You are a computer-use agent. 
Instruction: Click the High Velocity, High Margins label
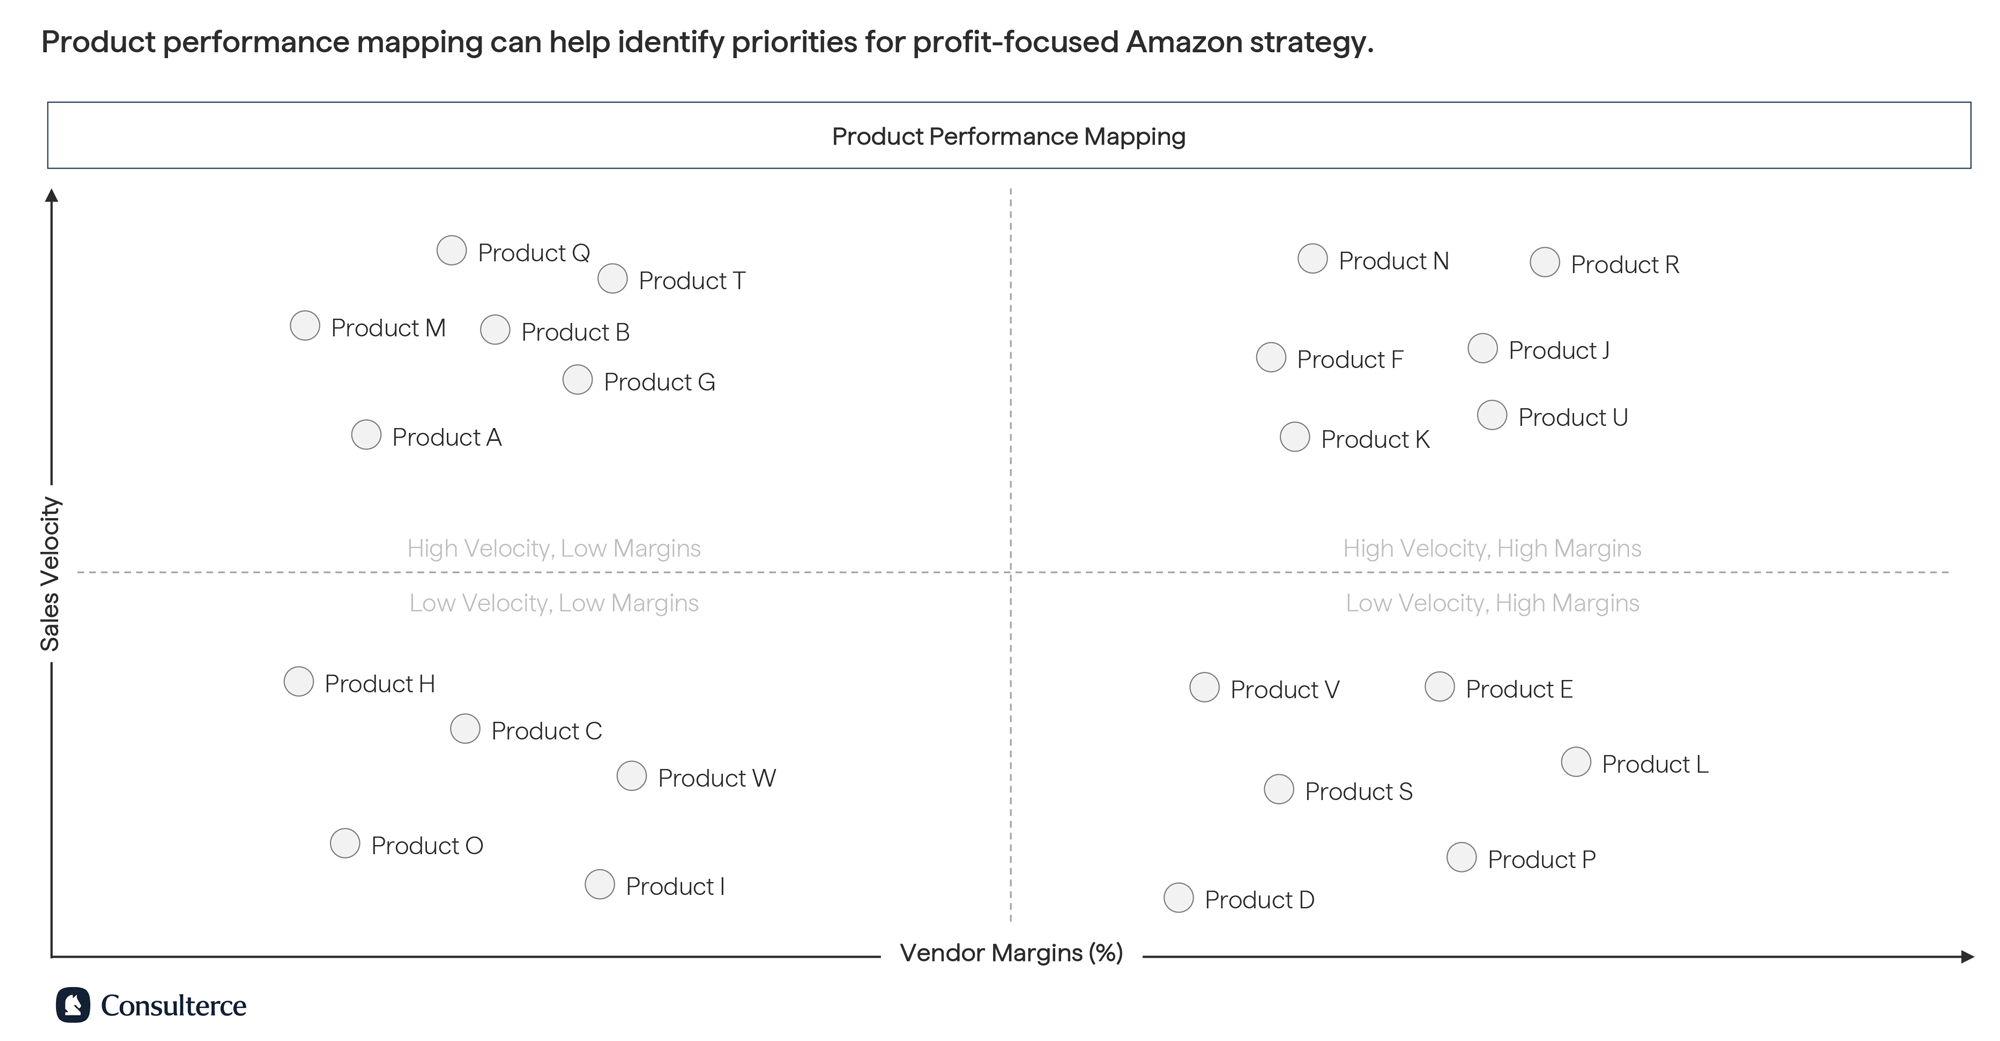1492,548
